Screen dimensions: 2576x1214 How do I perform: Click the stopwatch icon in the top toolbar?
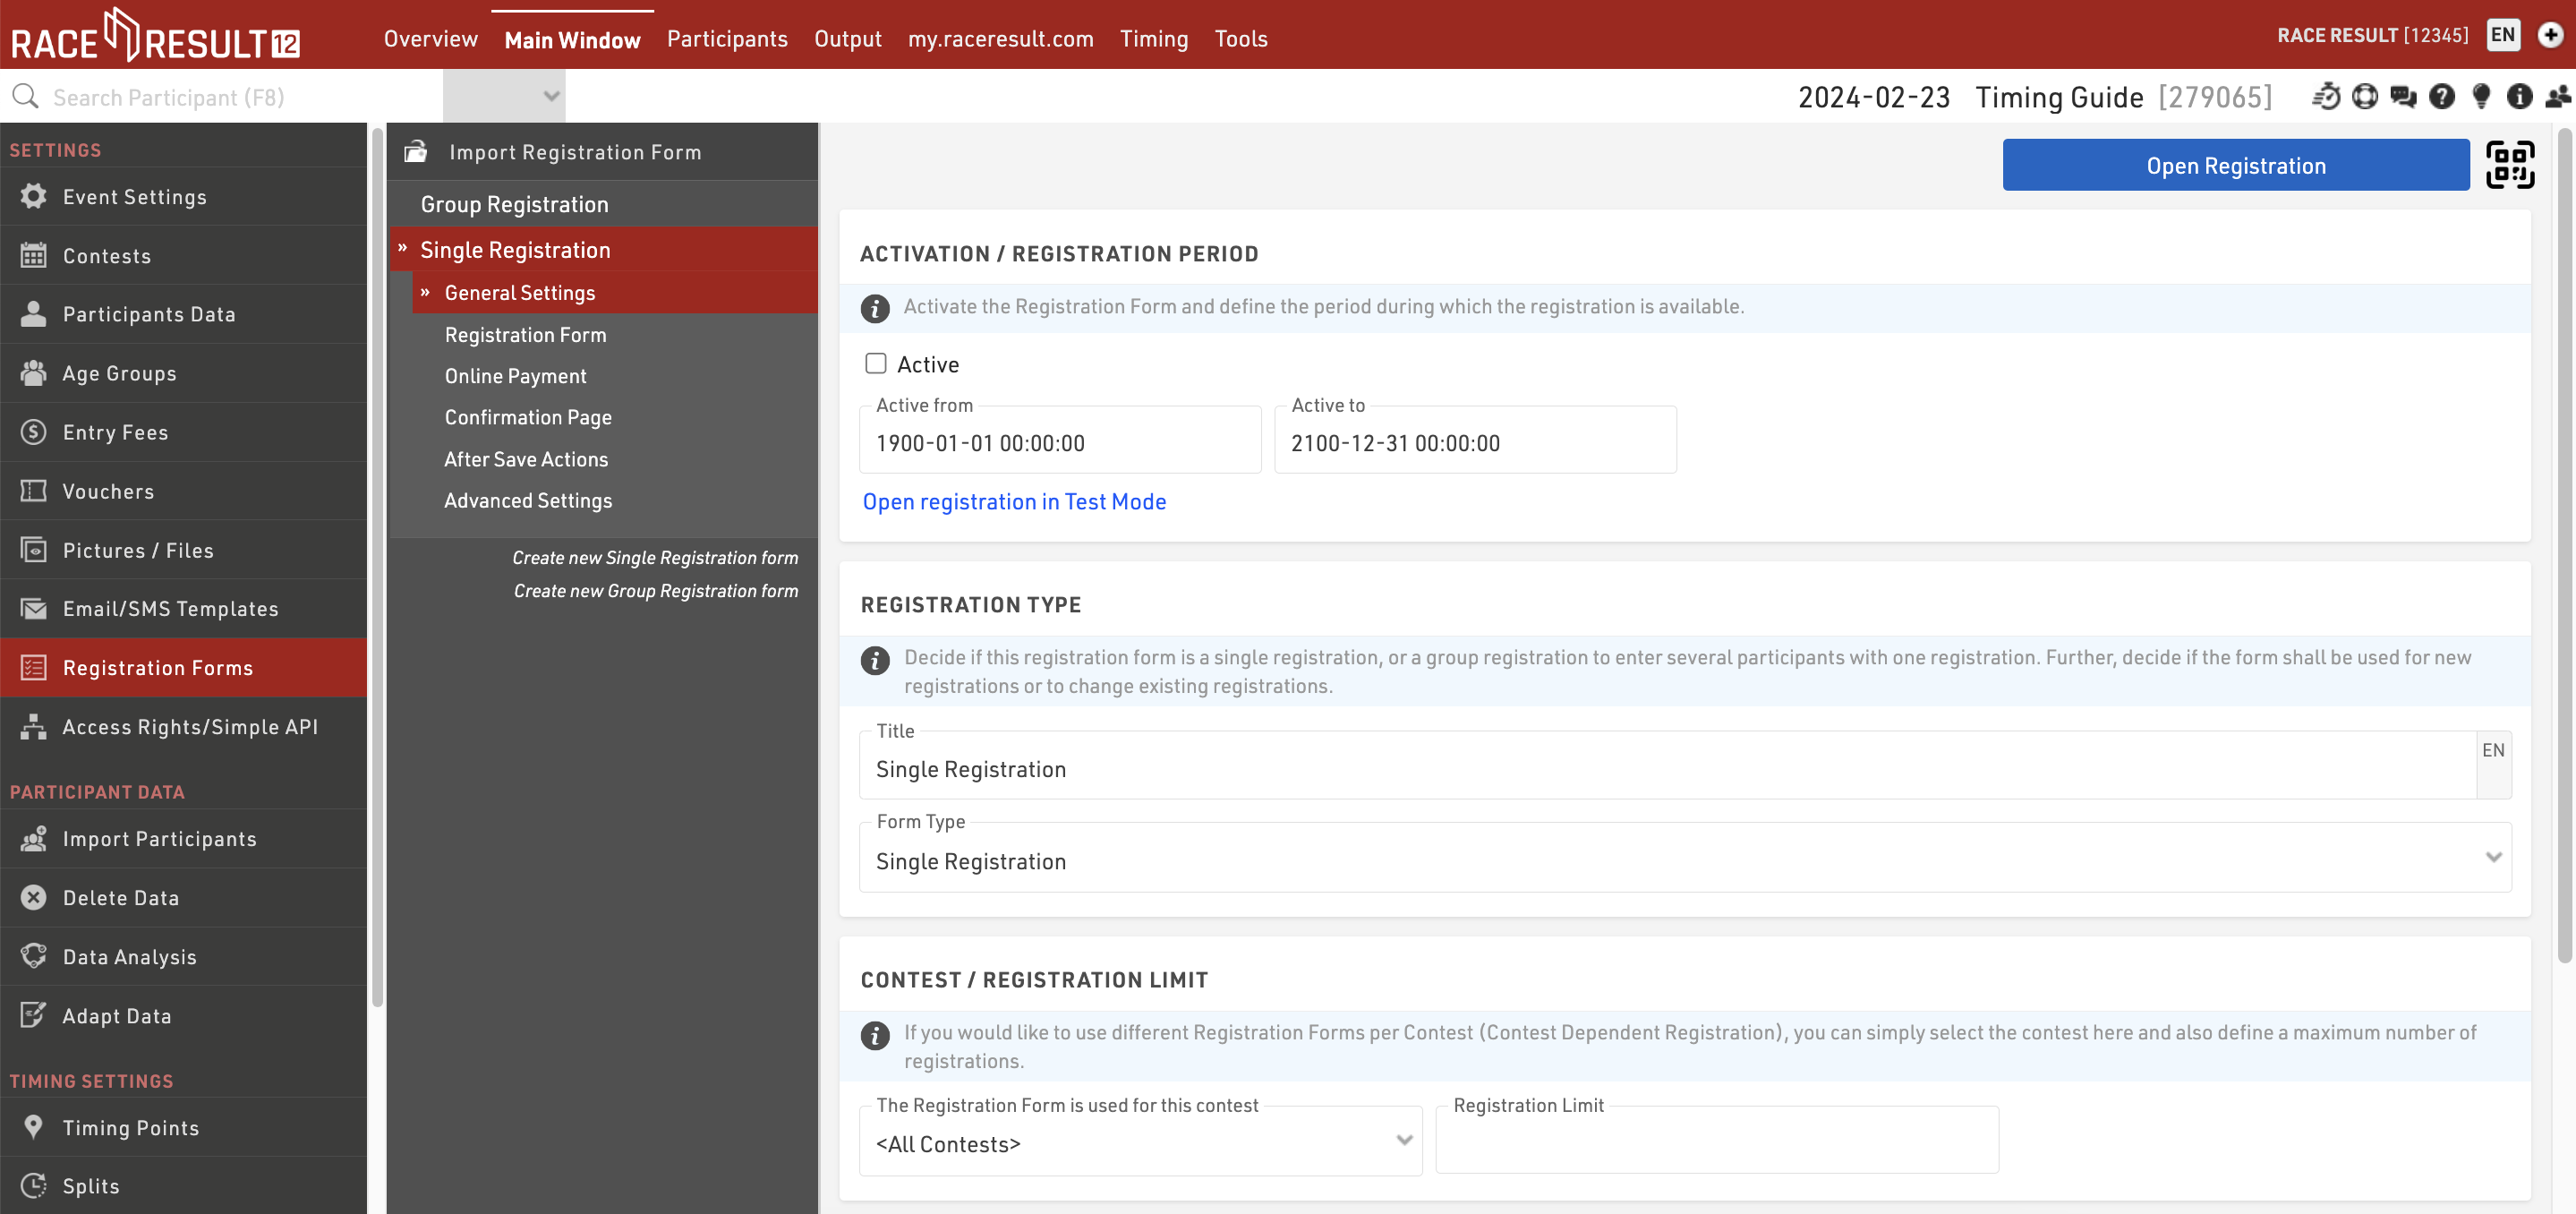pos(2326,96)
